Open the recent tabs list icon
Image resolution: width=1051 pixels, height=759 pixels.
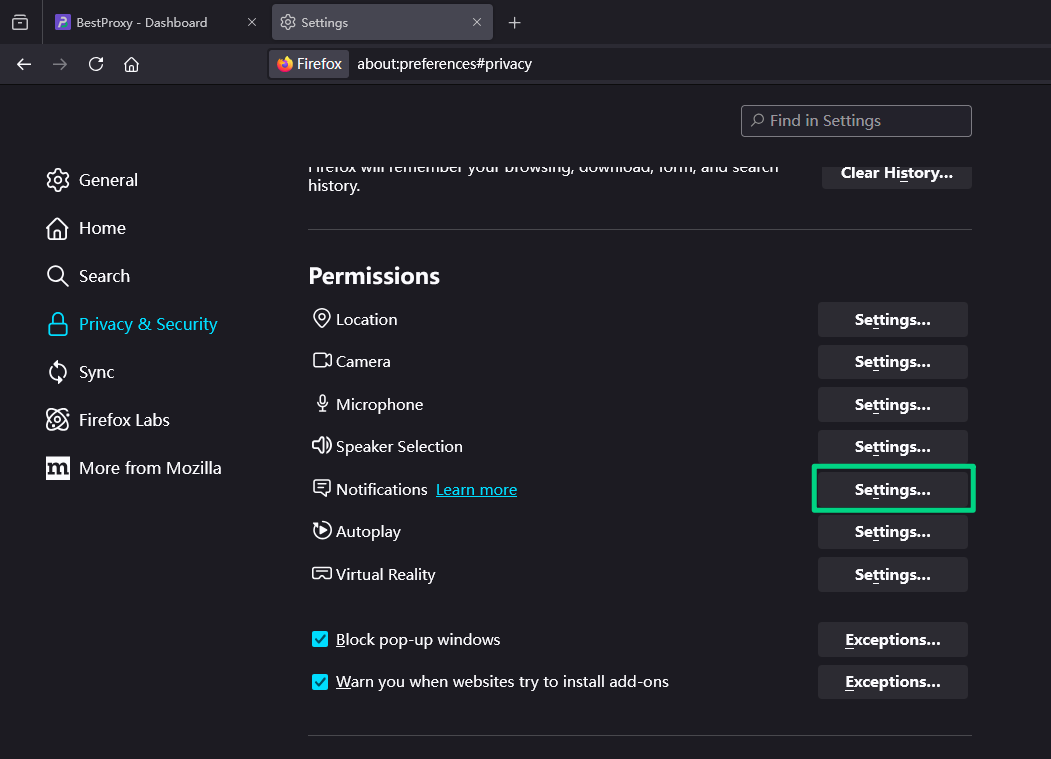click(20, 22)
